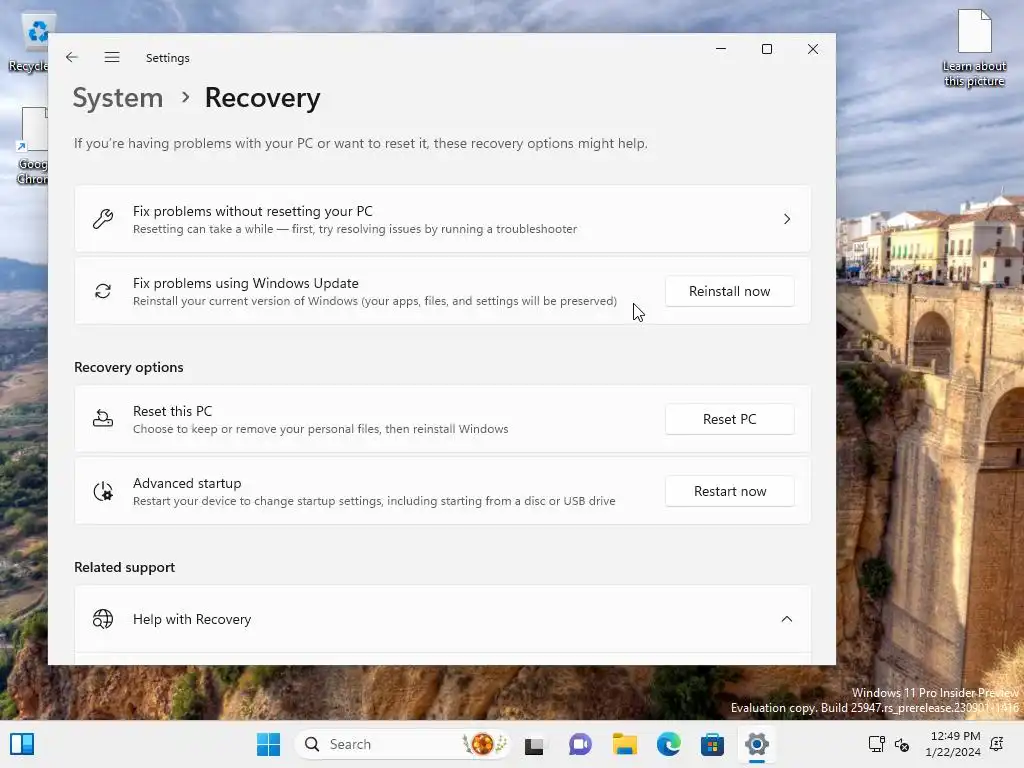Open the notifications bell in tray
Screen dimensions: 1024x768
coord(997,744)
